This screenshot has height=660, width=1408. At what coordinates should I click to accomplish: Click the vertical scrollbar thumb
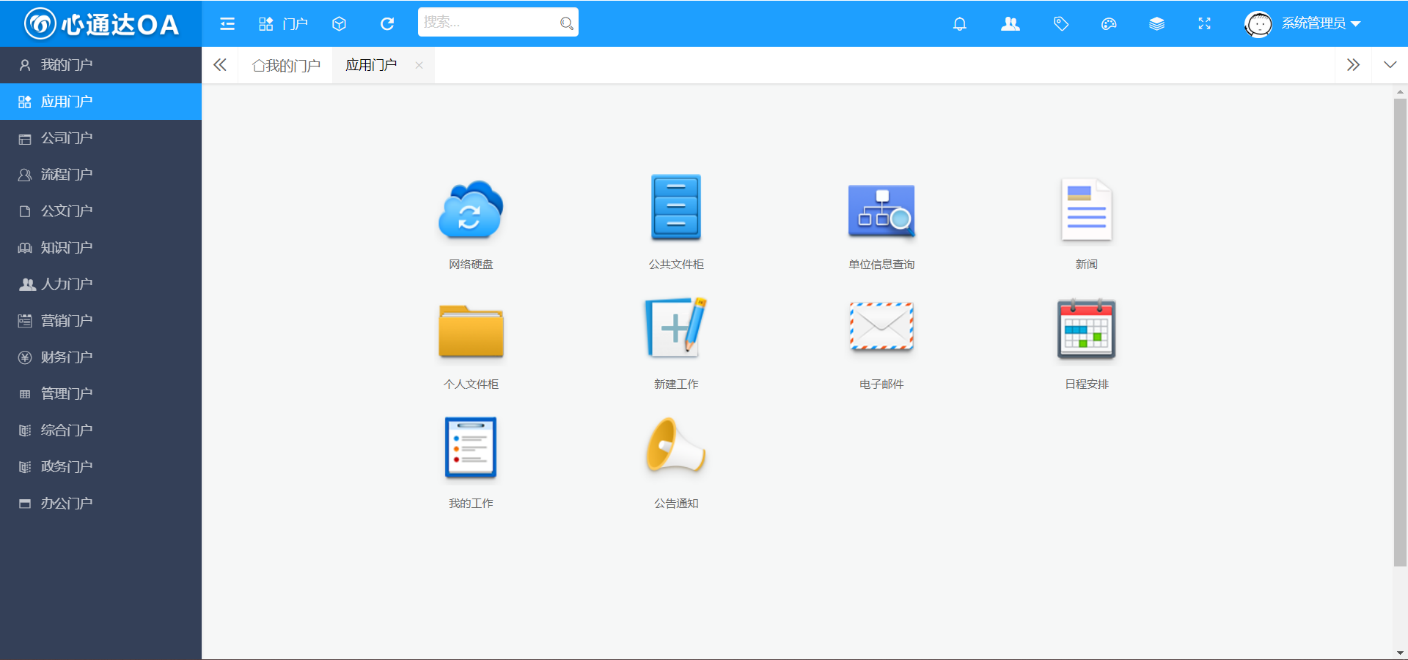[1400, 333]
